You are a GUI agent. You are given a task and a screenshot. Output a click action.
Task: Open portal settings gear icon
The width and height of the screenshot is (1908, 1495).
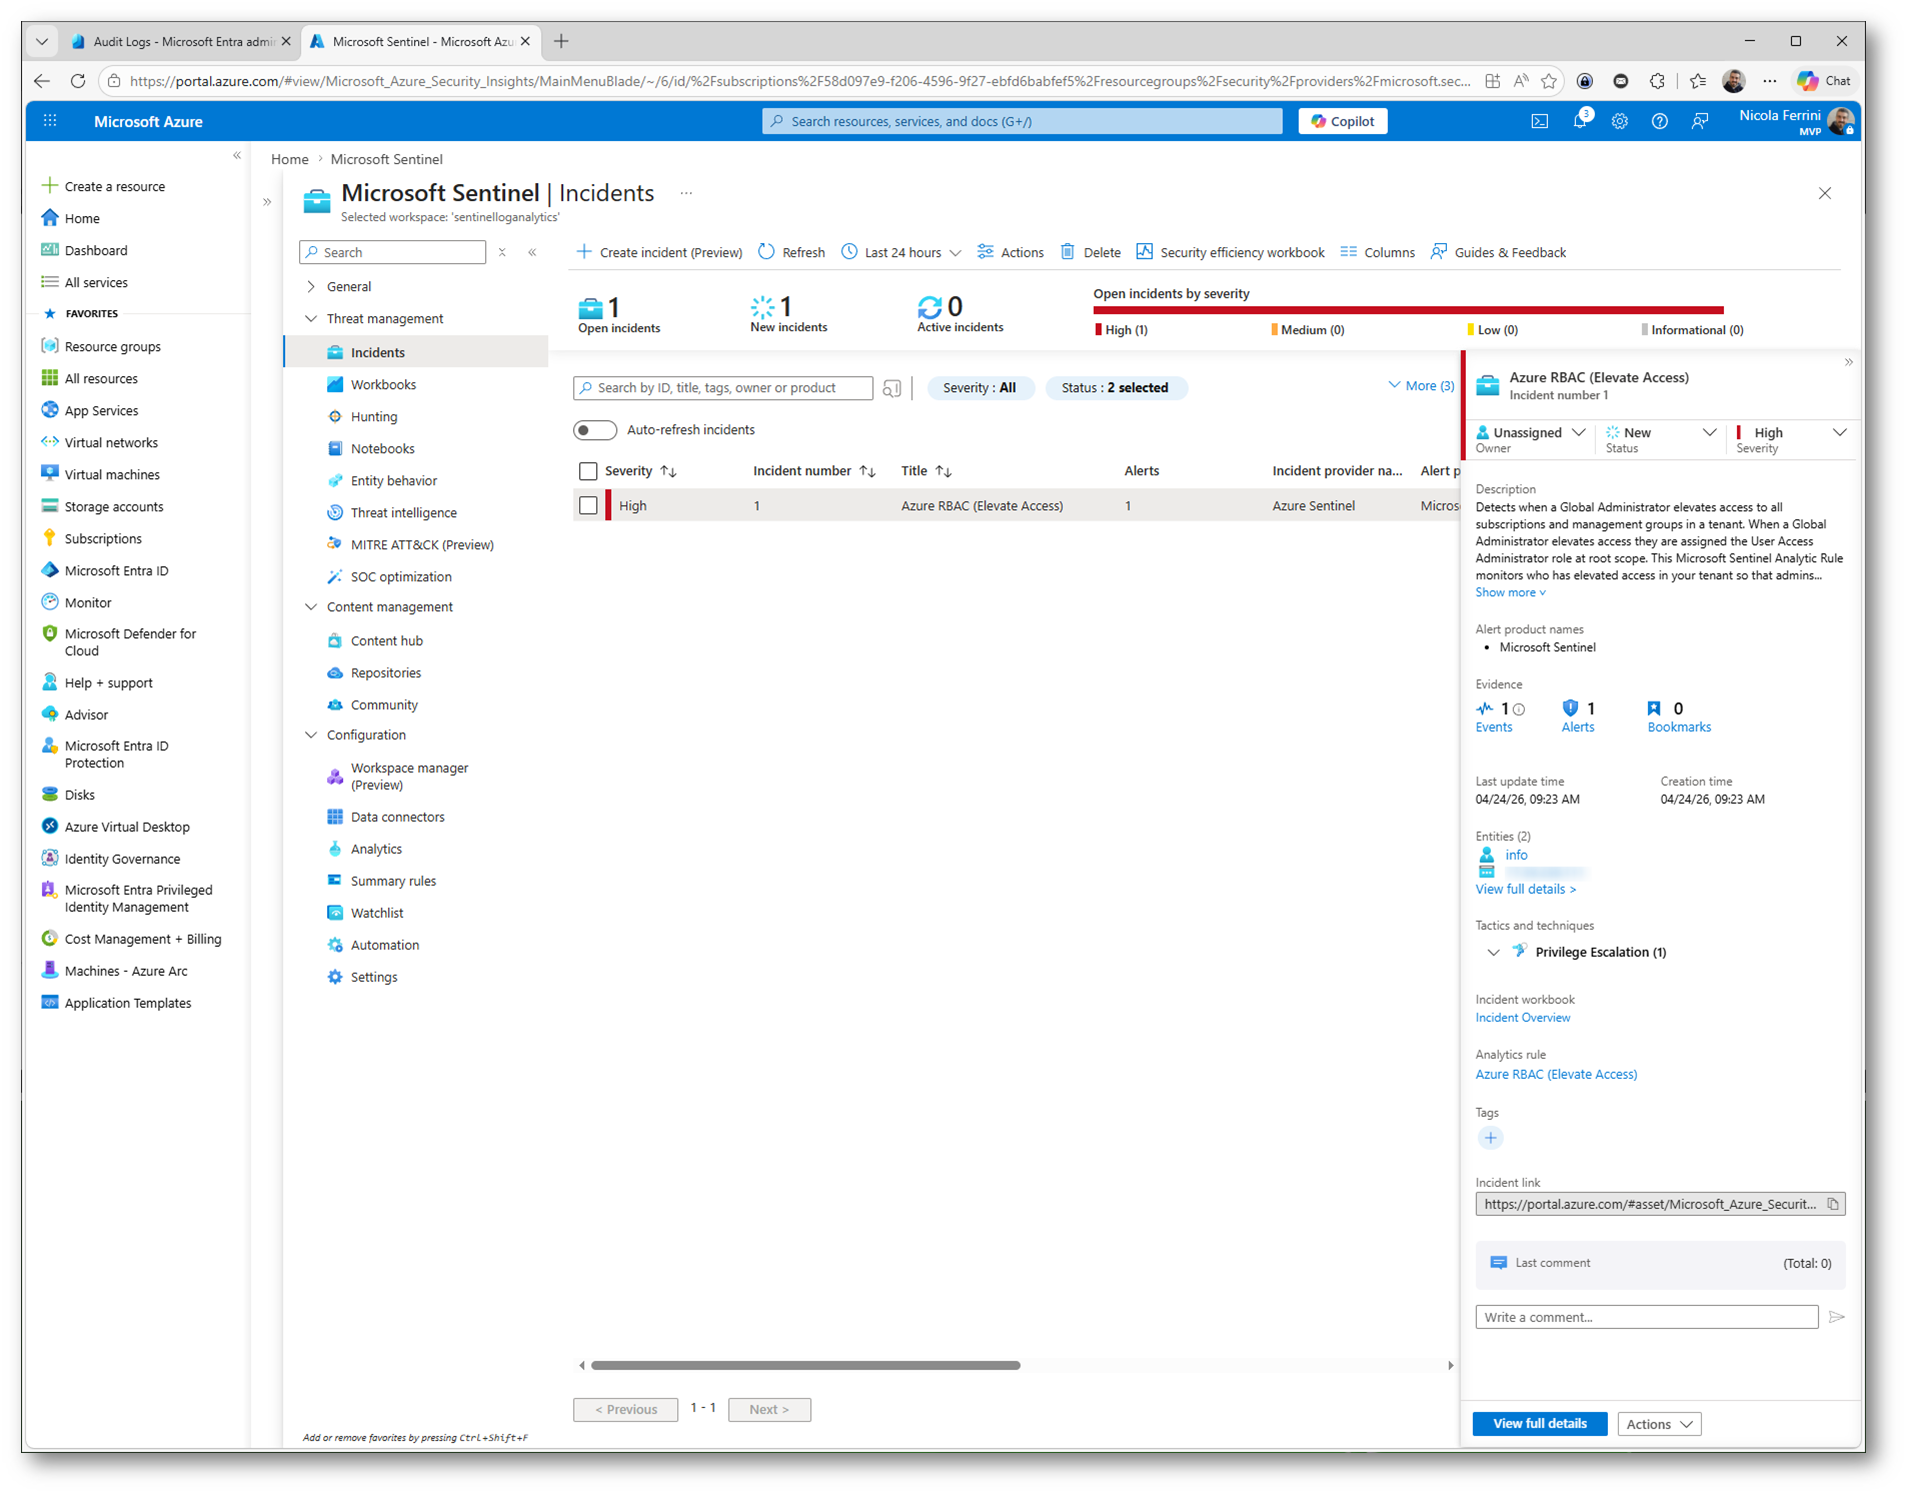click(x=1619, y=122)
